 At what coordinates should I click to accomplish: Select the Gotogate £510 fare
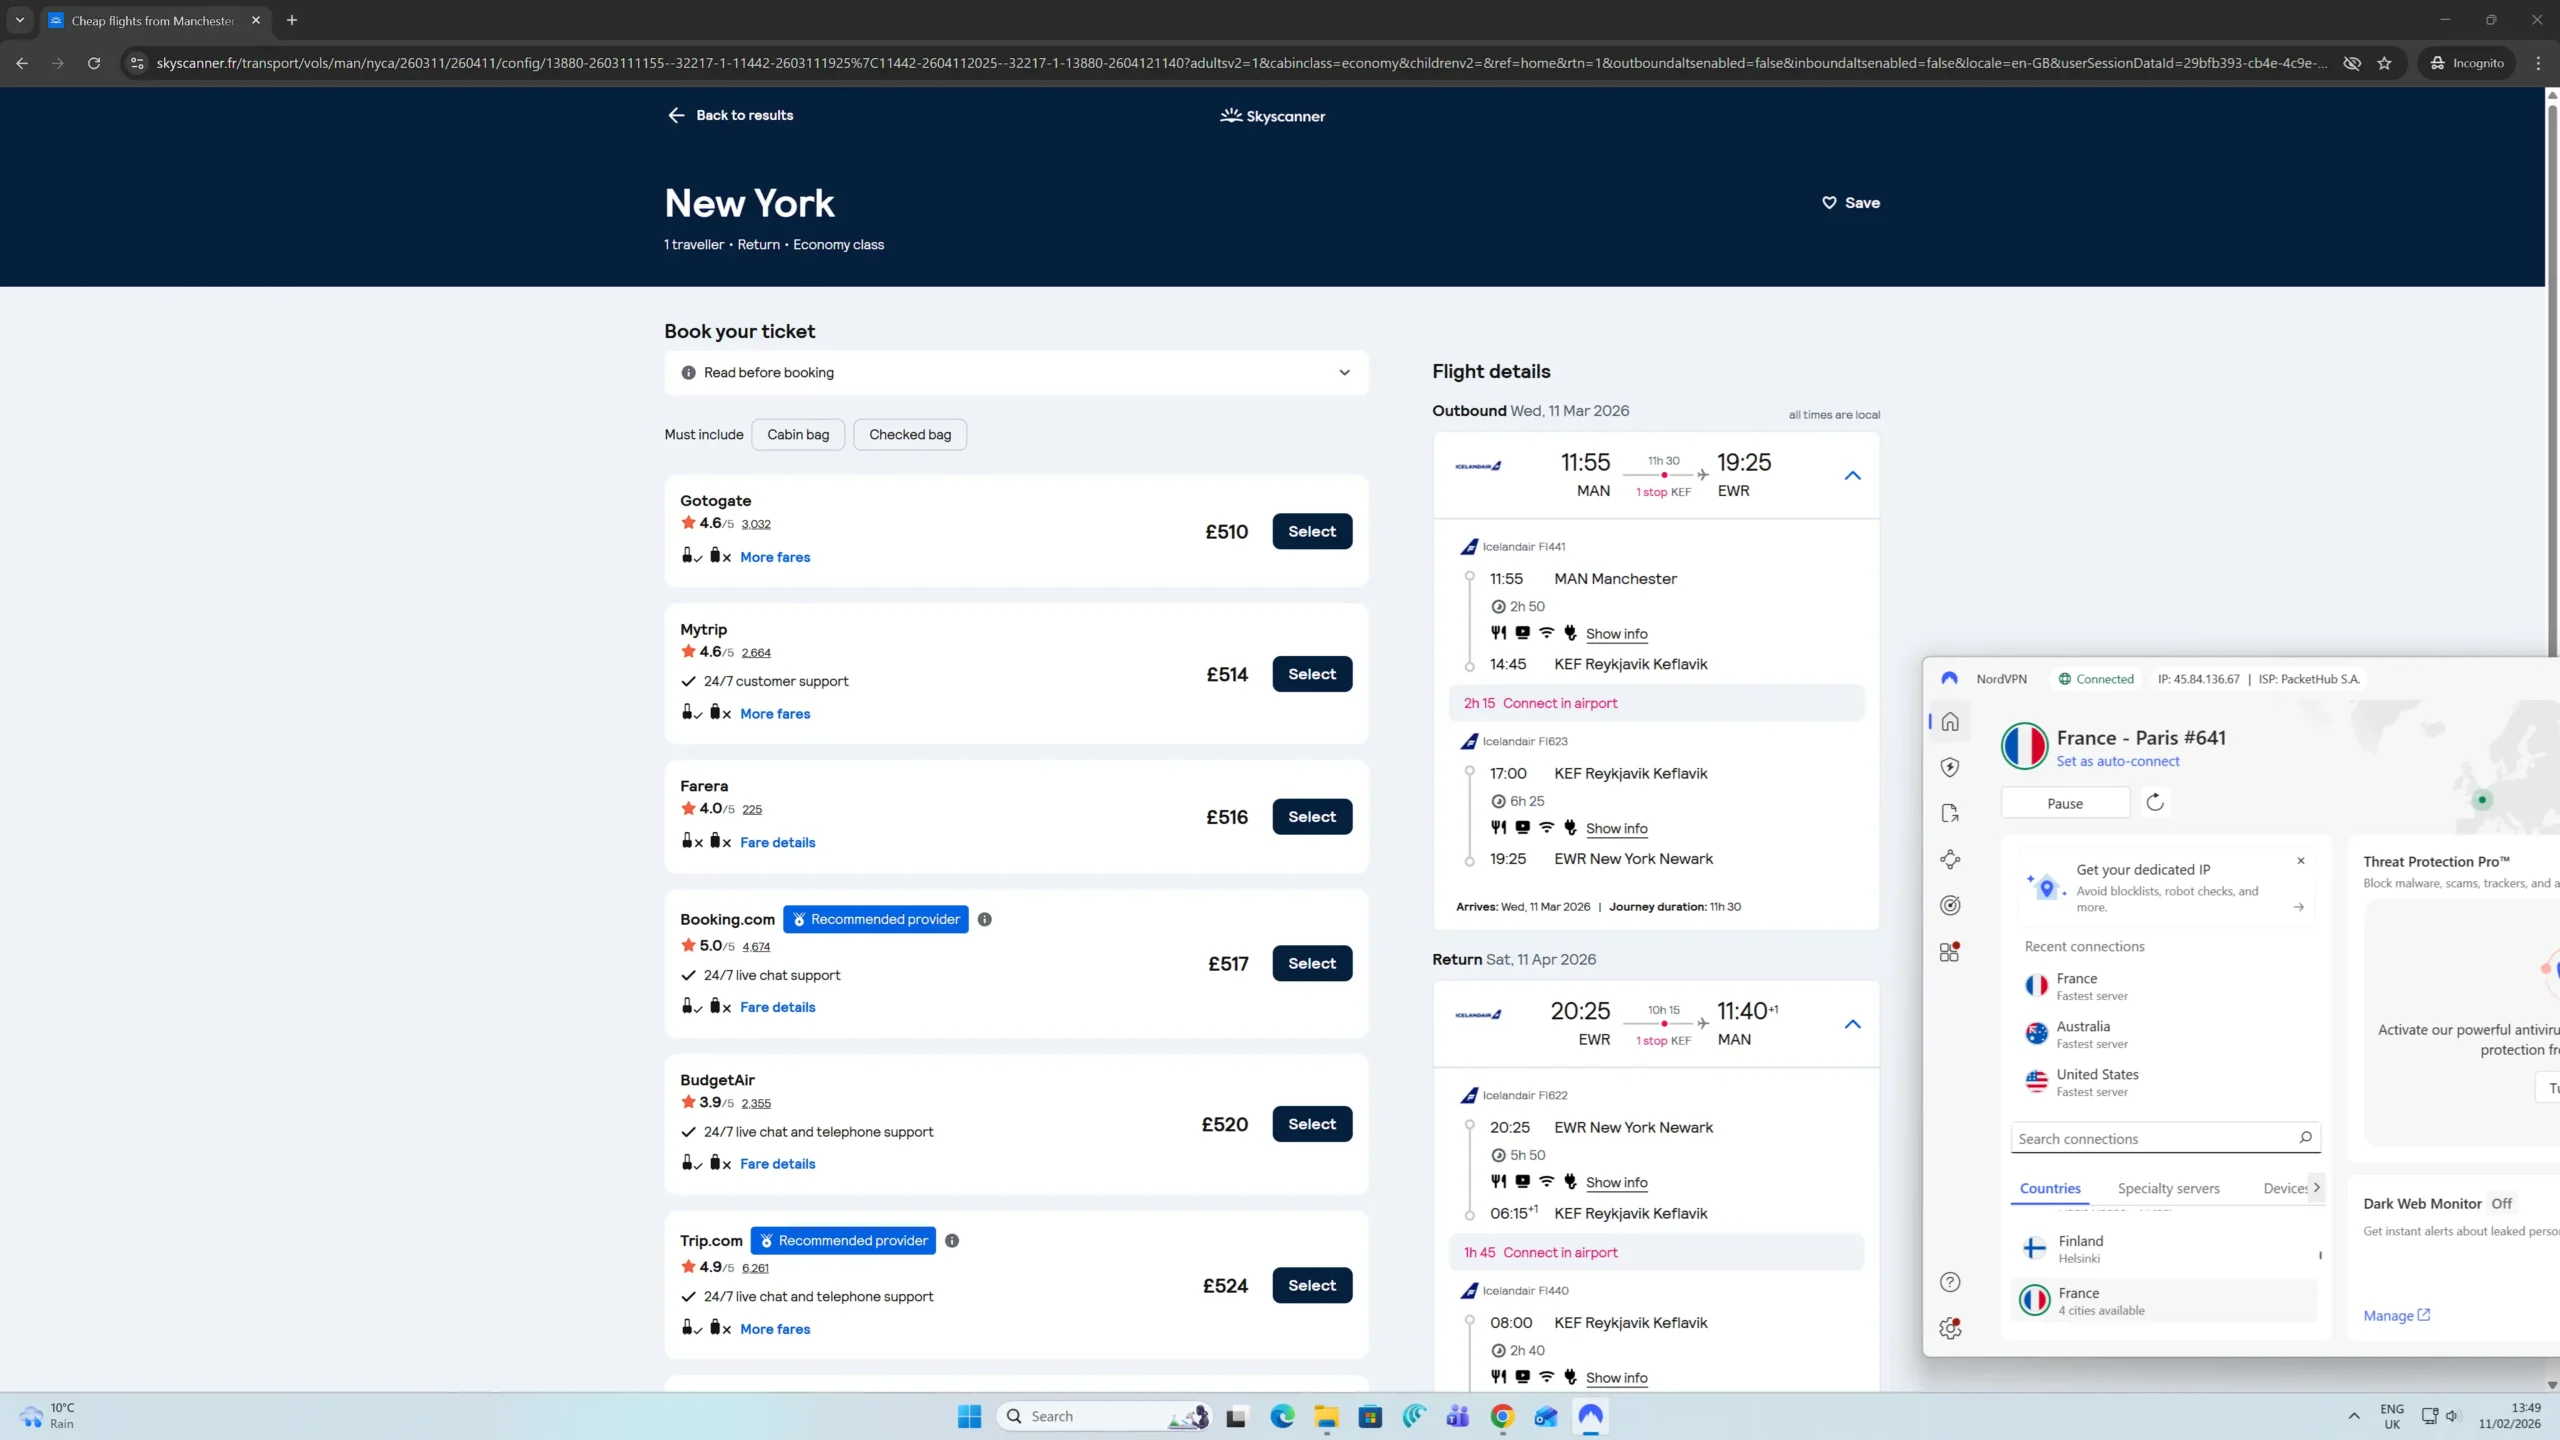click(x=1311, y=531)
